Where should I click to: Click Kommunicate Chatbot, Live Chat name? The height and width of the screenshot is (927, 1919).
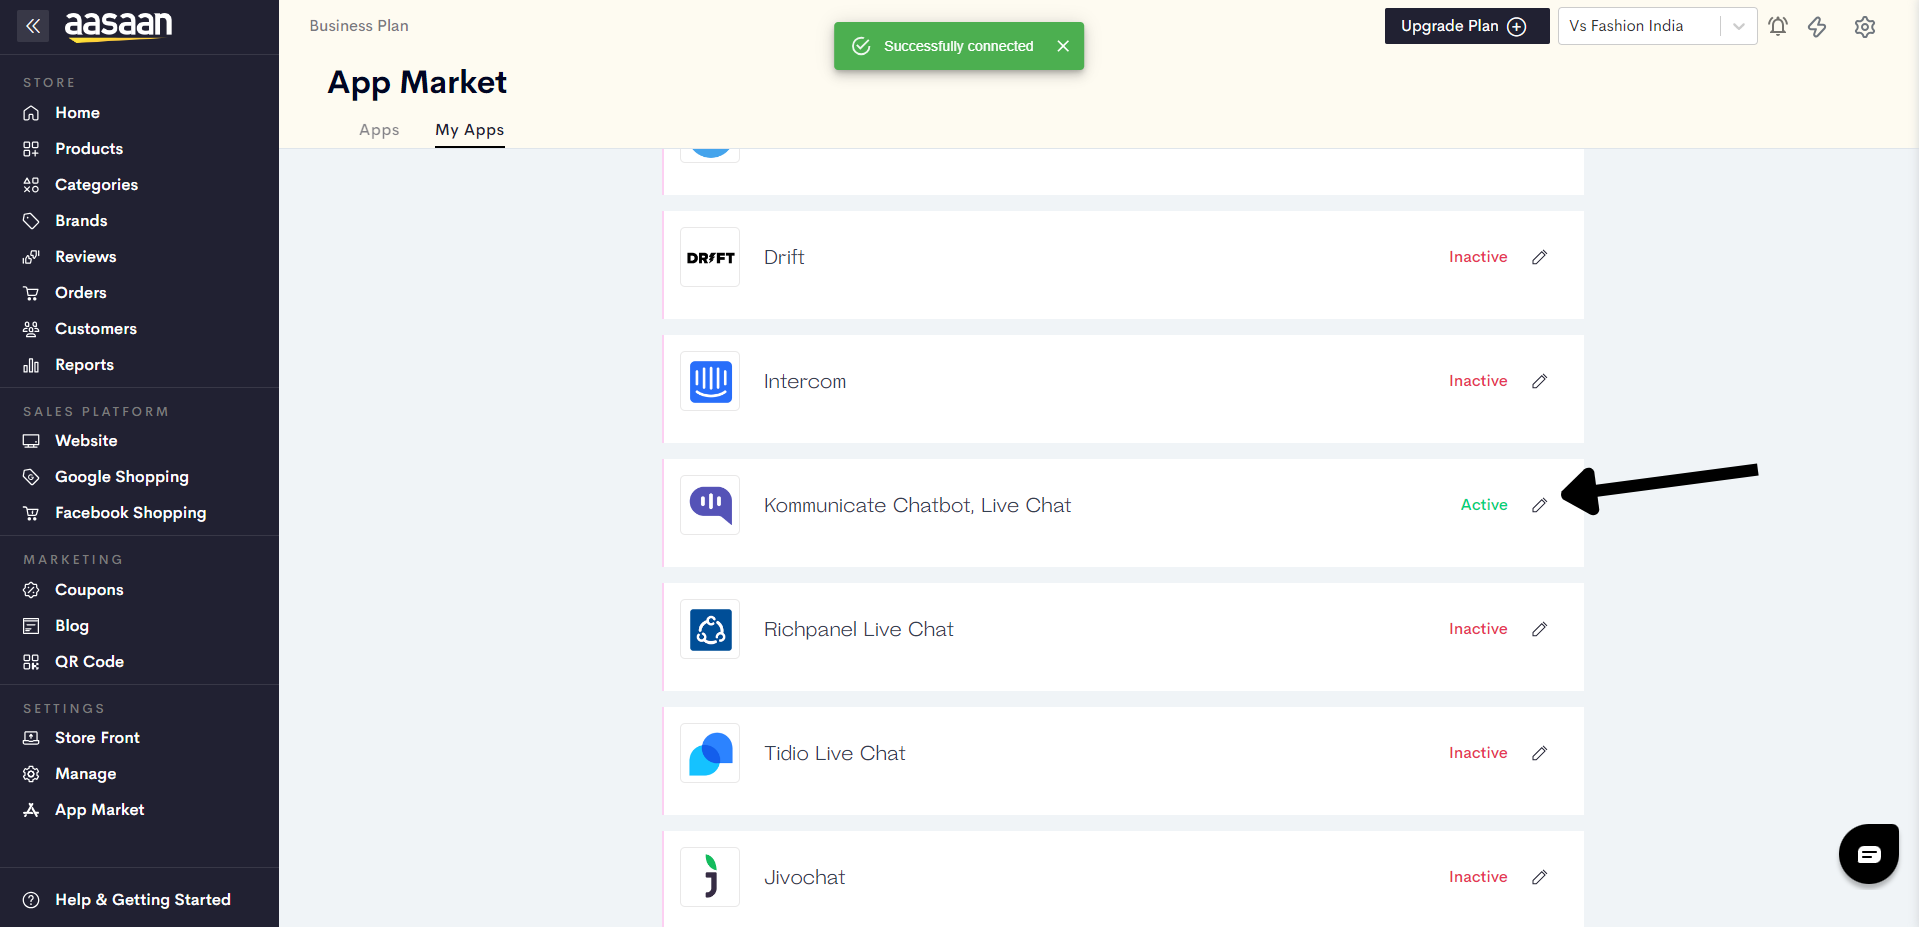tap(917, 505)
